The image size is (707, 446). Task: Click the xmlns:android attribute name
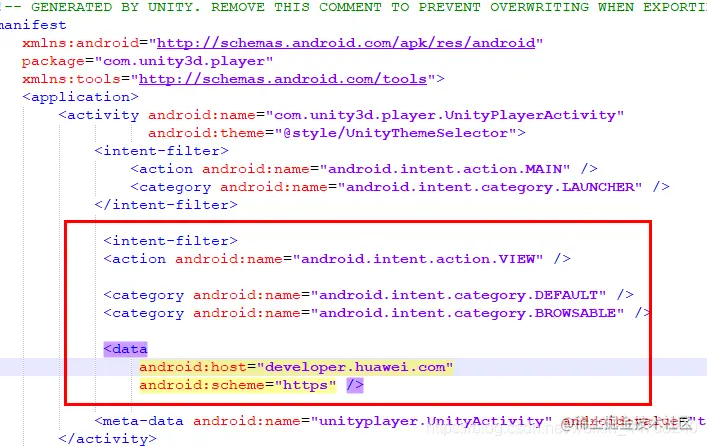tap(80, 43)
